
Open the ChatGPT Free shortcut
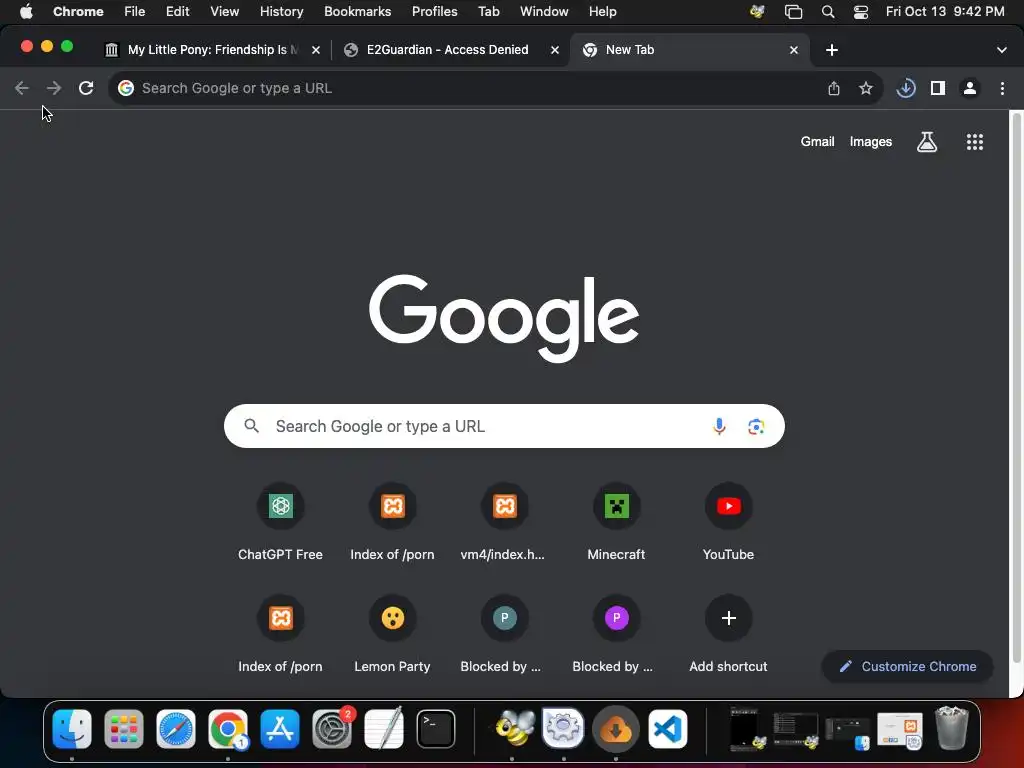(281, 522)
